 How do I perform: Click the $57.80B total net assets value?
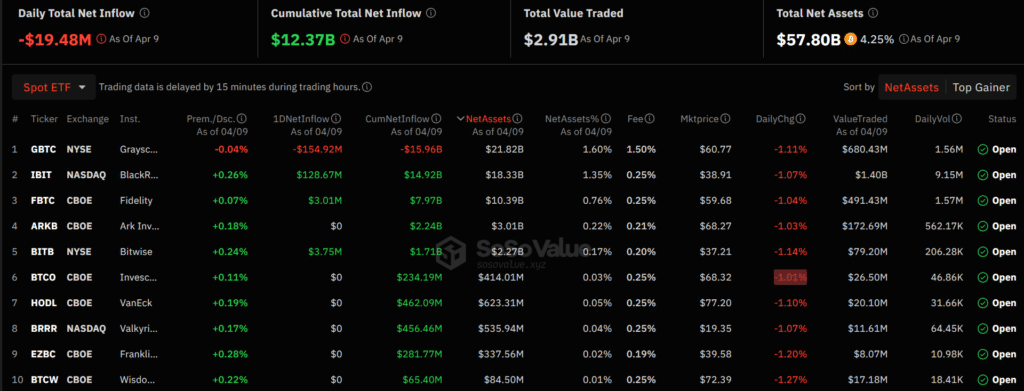[x=808, y=39]
